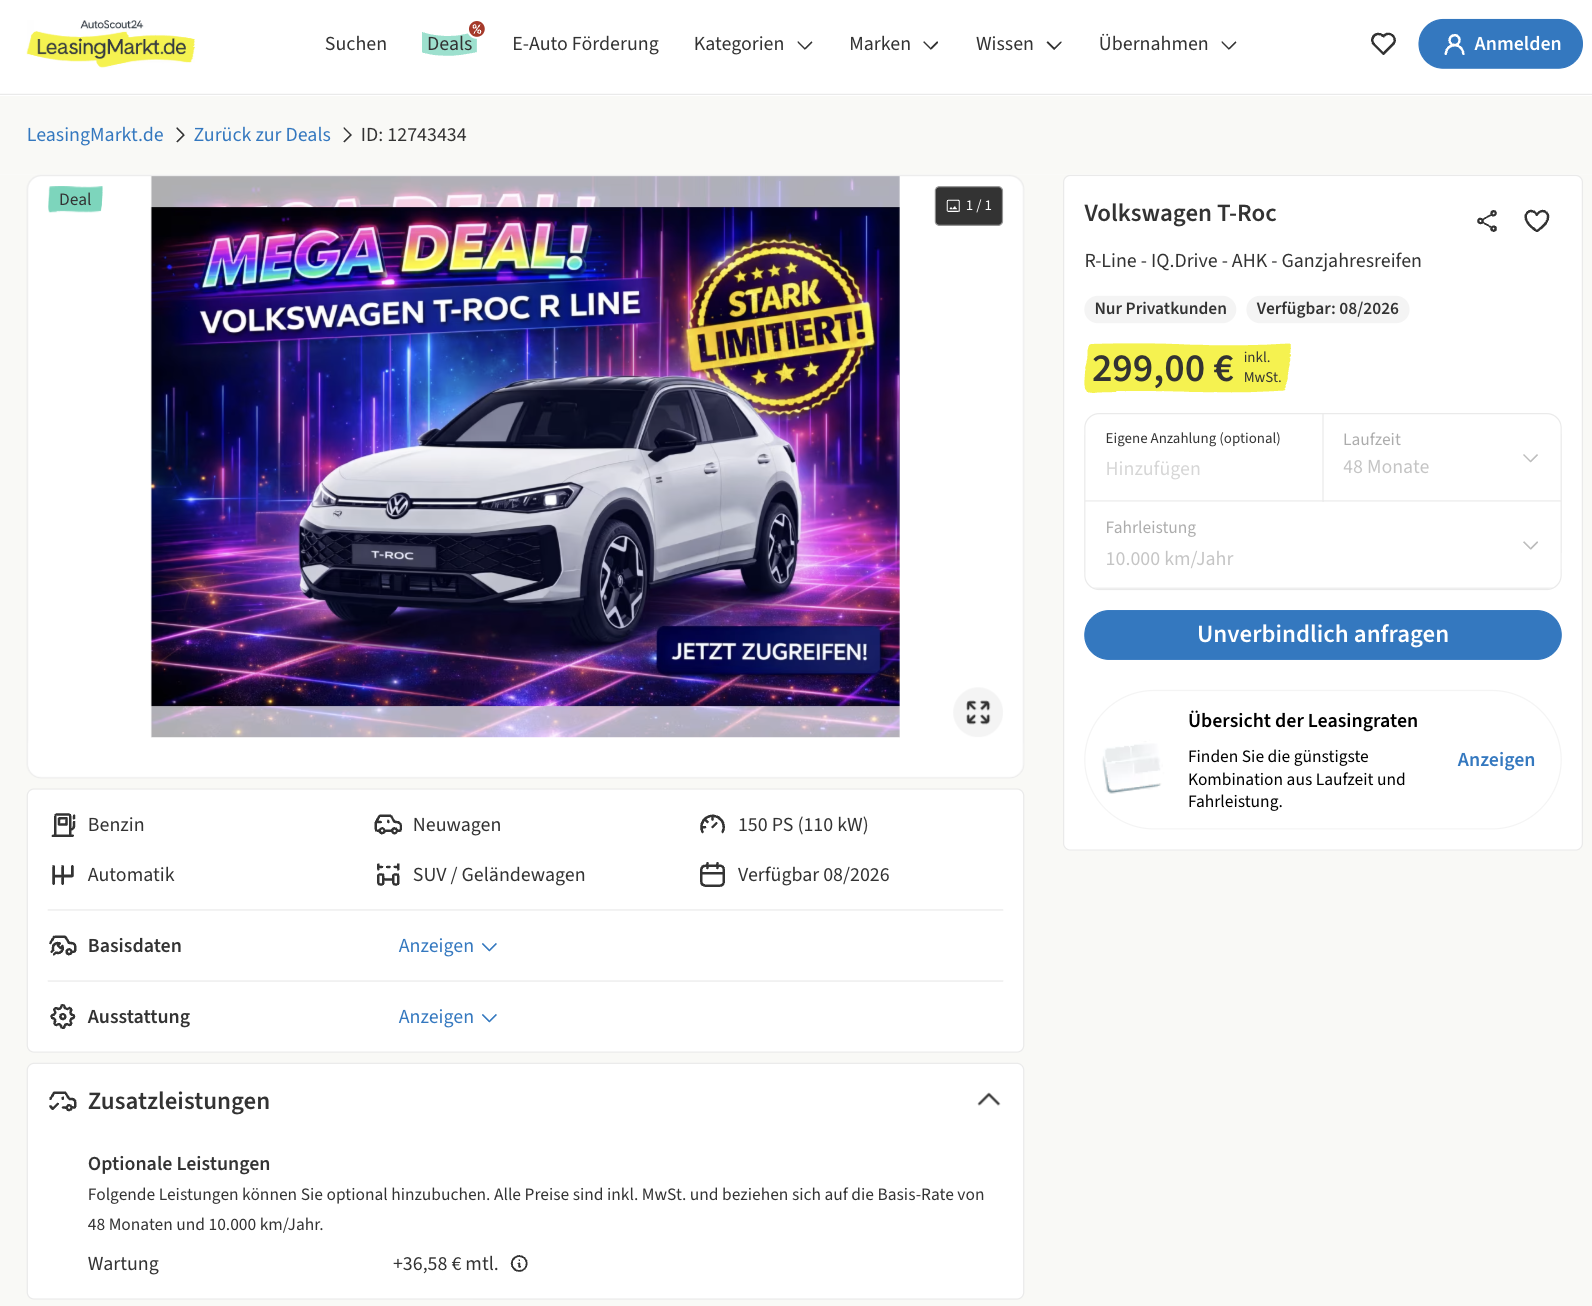Click the Wartung info icon
1592x1306 pixels.
pos(519,1264)
